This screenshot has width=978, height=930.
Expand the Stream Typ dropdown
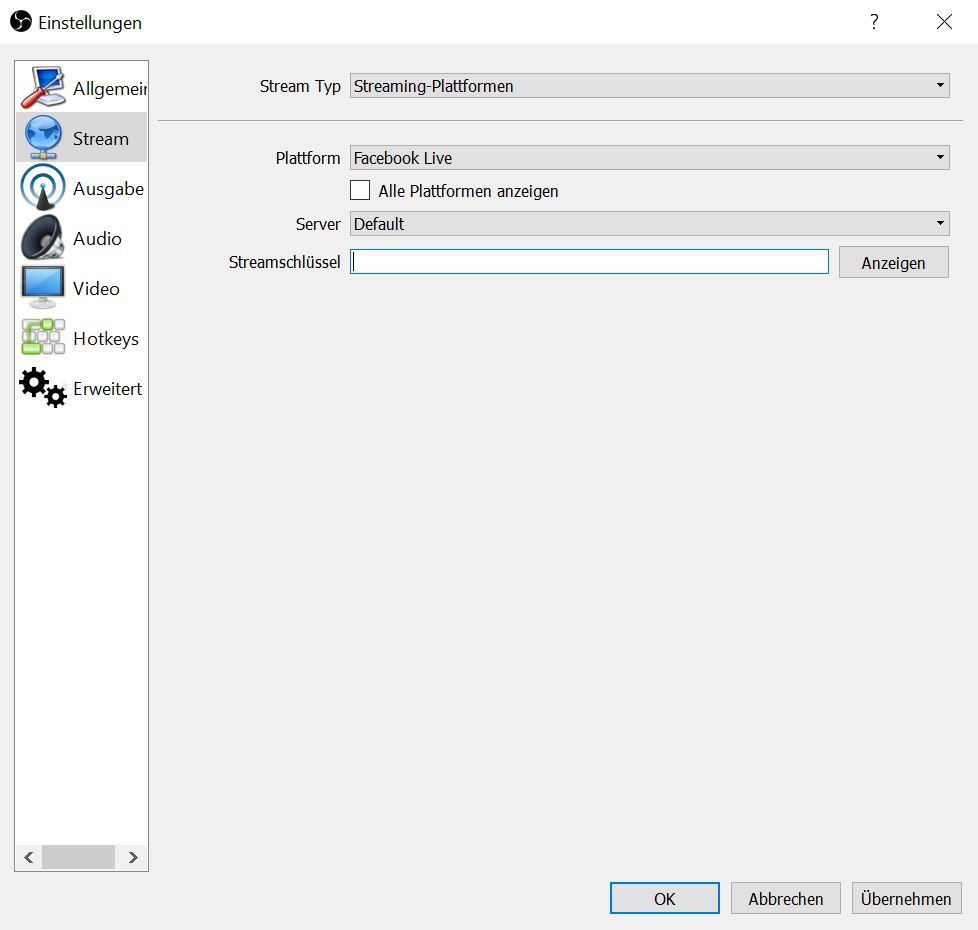point(648,86)
